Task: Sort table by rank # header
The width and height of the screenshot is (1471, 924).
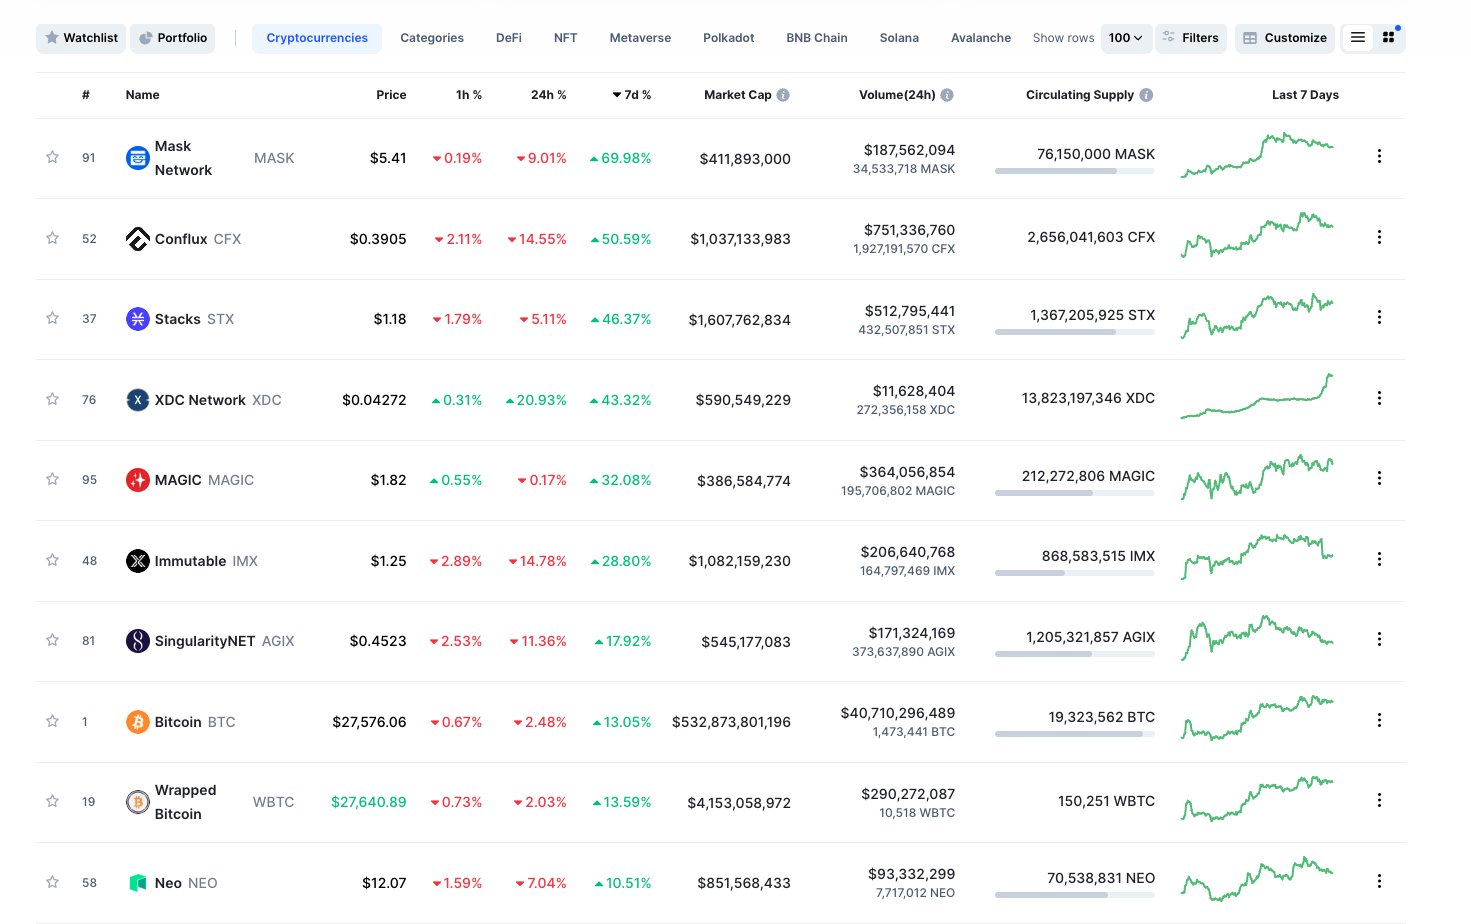Action: click(86, 95)
